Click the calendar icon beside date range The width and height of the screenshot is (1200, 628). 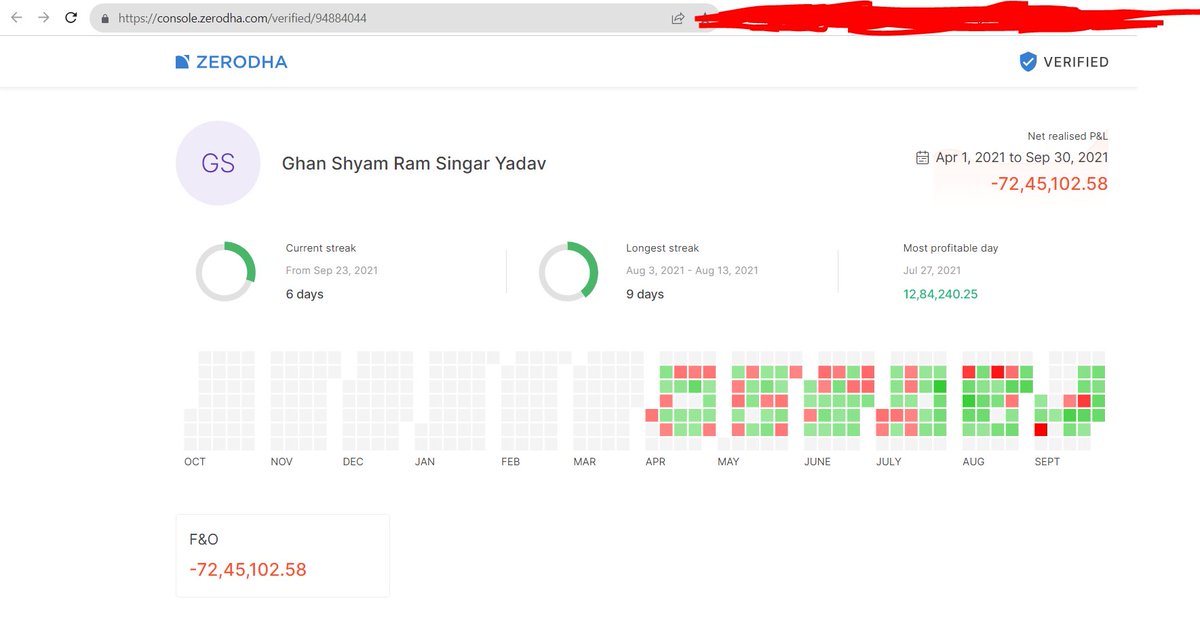(923, 158)
